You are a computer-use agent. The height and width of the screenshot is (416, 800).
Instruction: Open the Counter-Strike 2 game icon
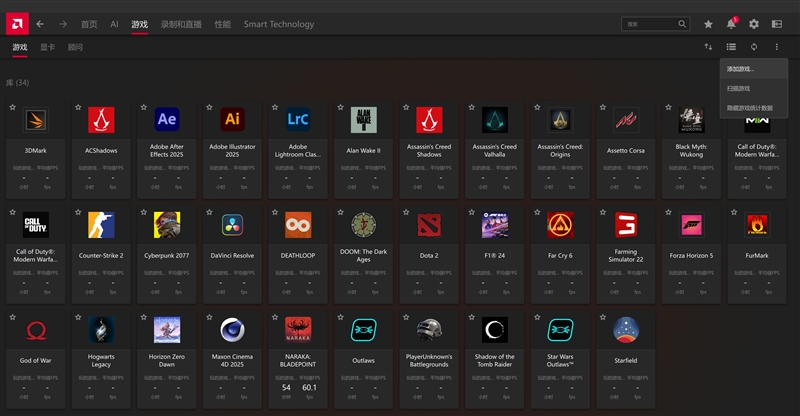pyautogui.click(x=101, y=225)
